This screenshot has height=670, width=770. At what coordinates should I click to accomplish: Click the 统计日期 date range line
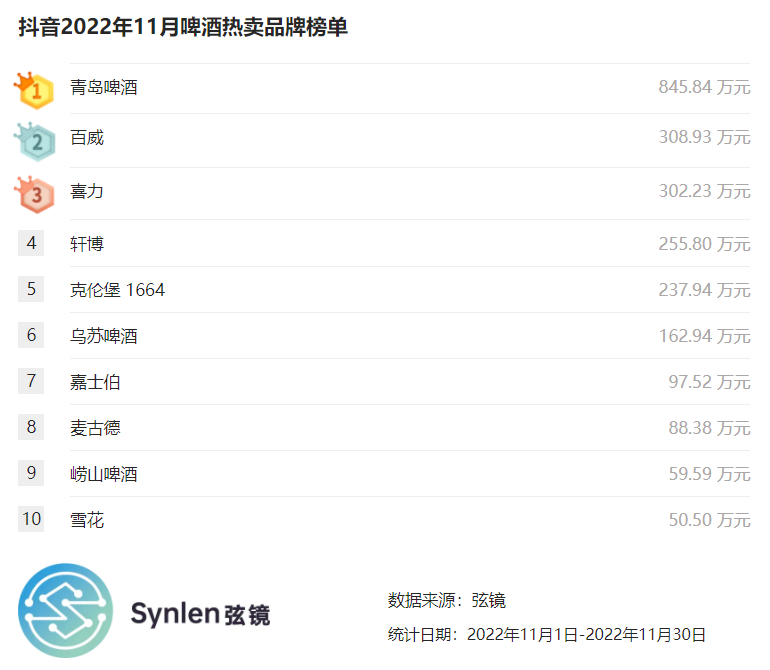click(x=547, y=635)
